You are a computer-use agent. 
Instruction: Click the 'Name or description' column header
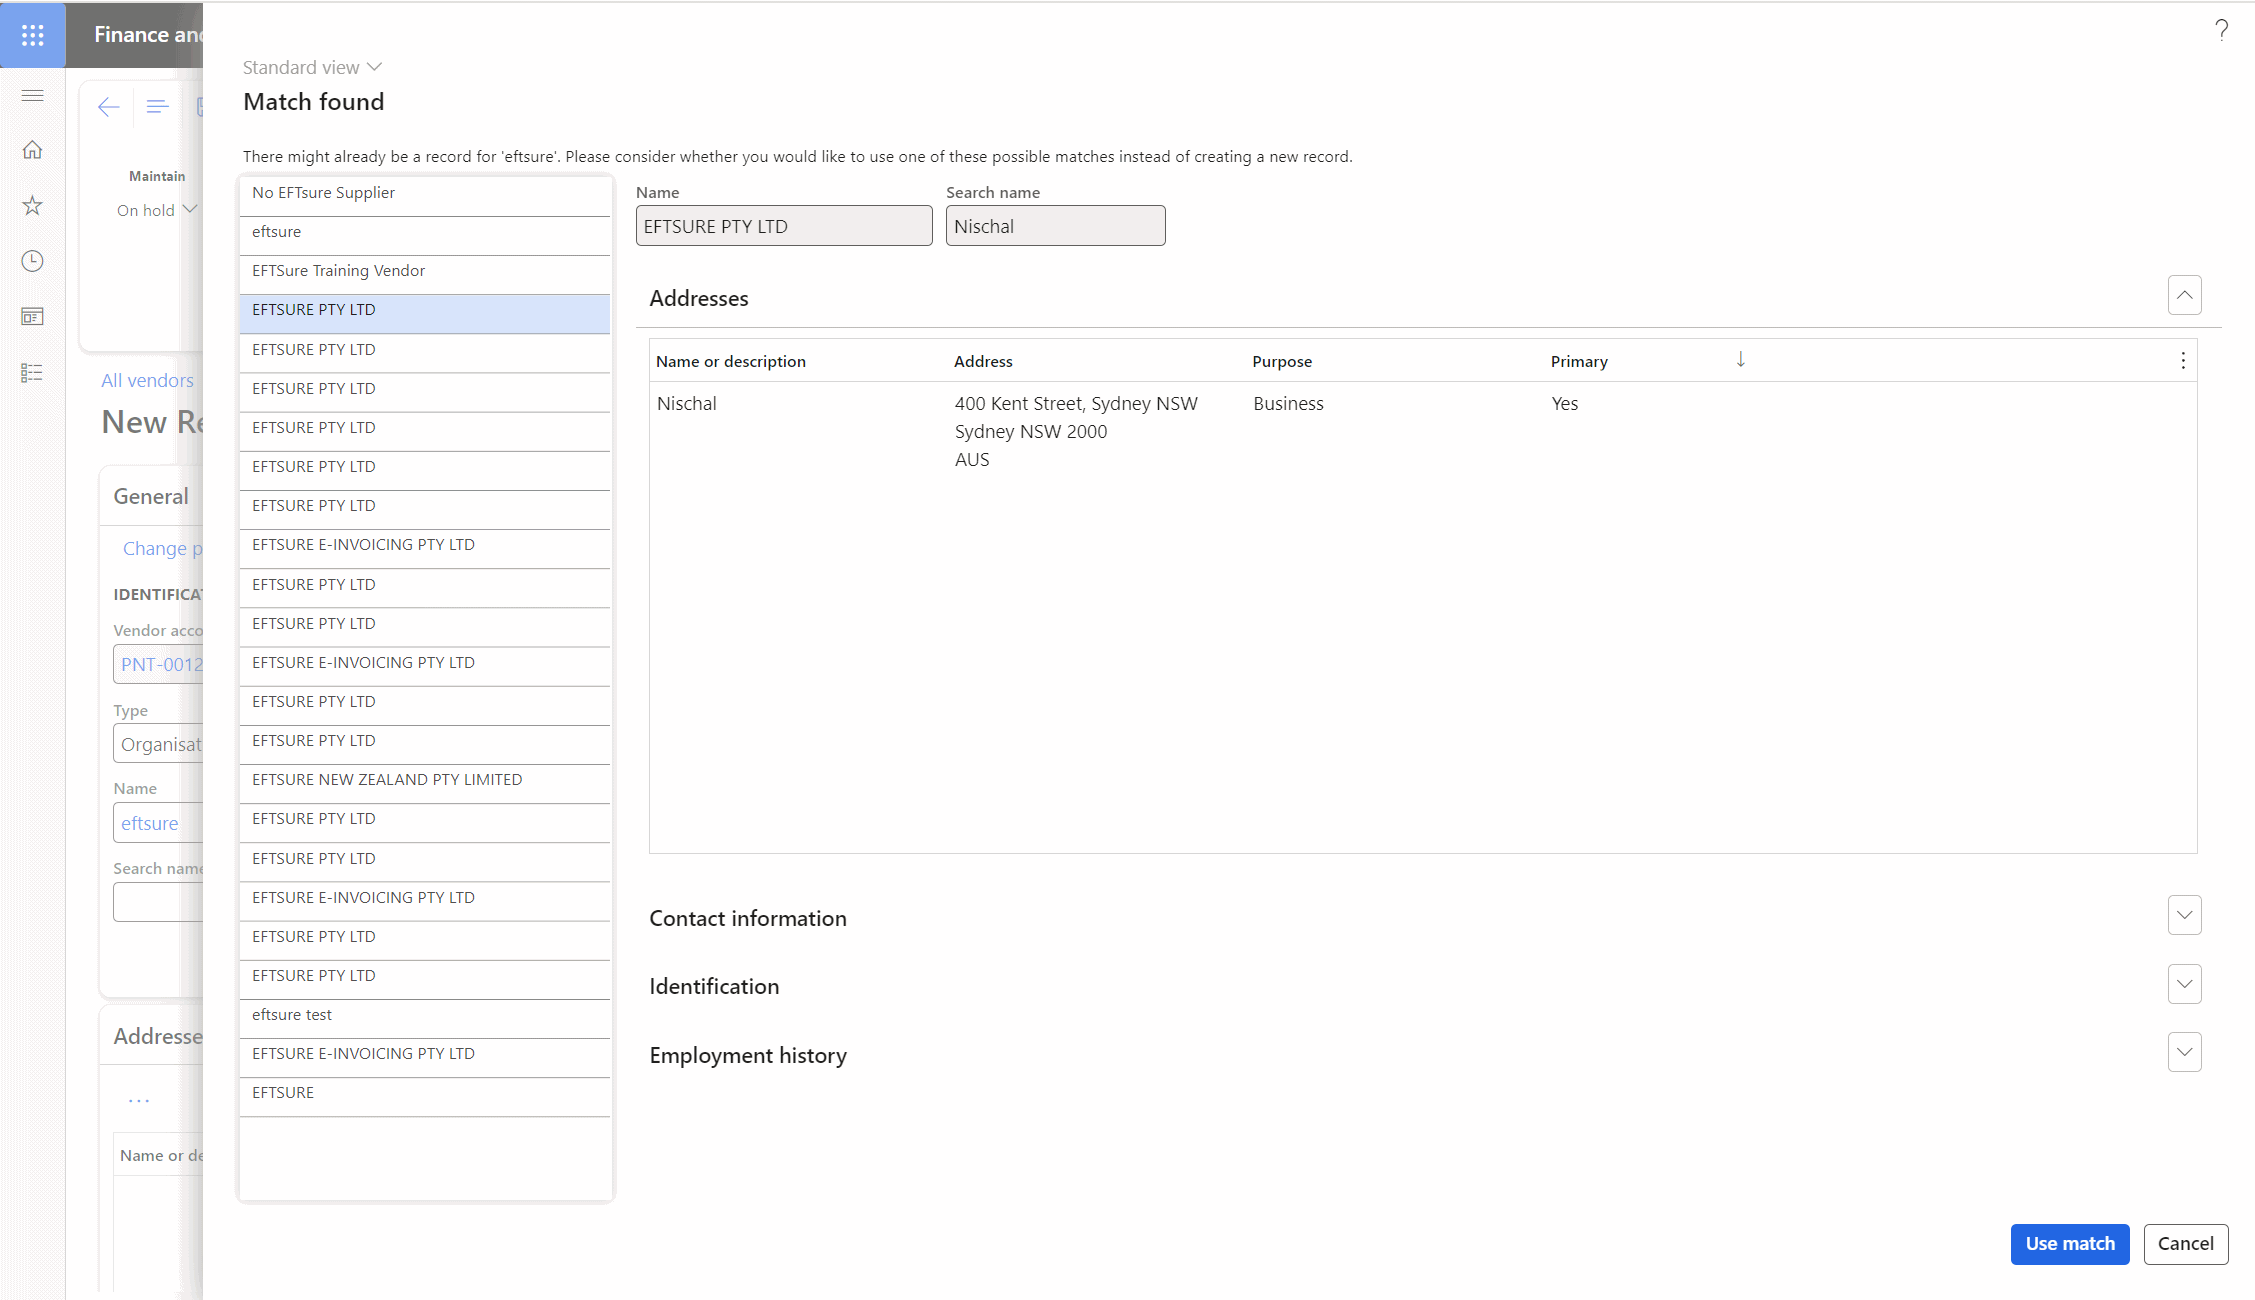pos(731,362)
